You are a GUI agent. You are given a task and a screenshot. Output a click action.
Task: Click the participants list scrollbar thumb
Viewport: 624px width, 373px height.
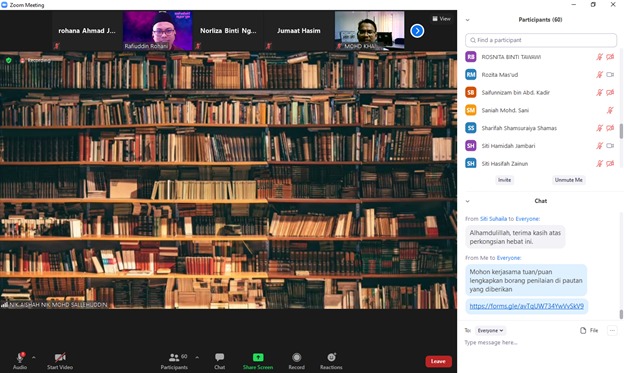tap(621, 131)
